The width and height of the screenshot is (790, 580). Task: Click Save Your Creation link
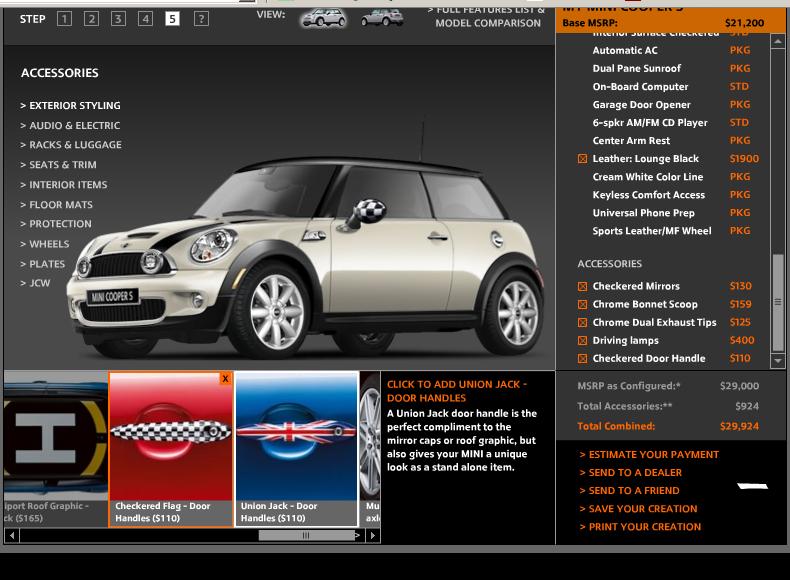638,509
